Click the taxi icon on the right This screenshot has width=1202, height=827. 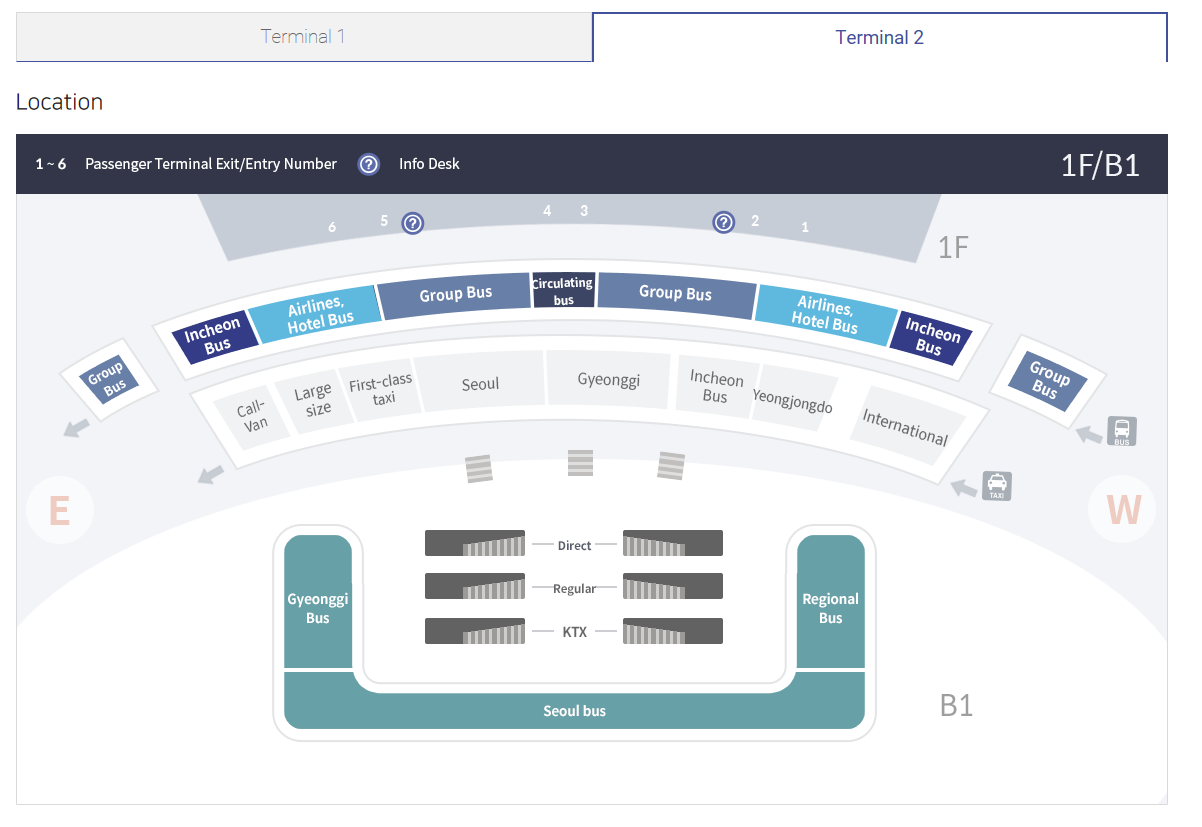tap(997, 486)
